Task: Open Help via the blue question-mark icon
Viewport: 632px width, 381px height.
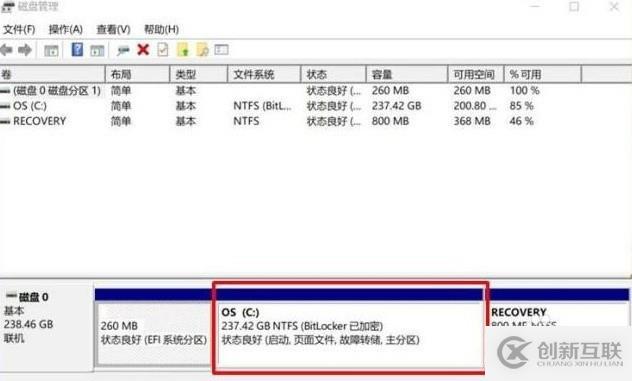Action: click(77, 50)
